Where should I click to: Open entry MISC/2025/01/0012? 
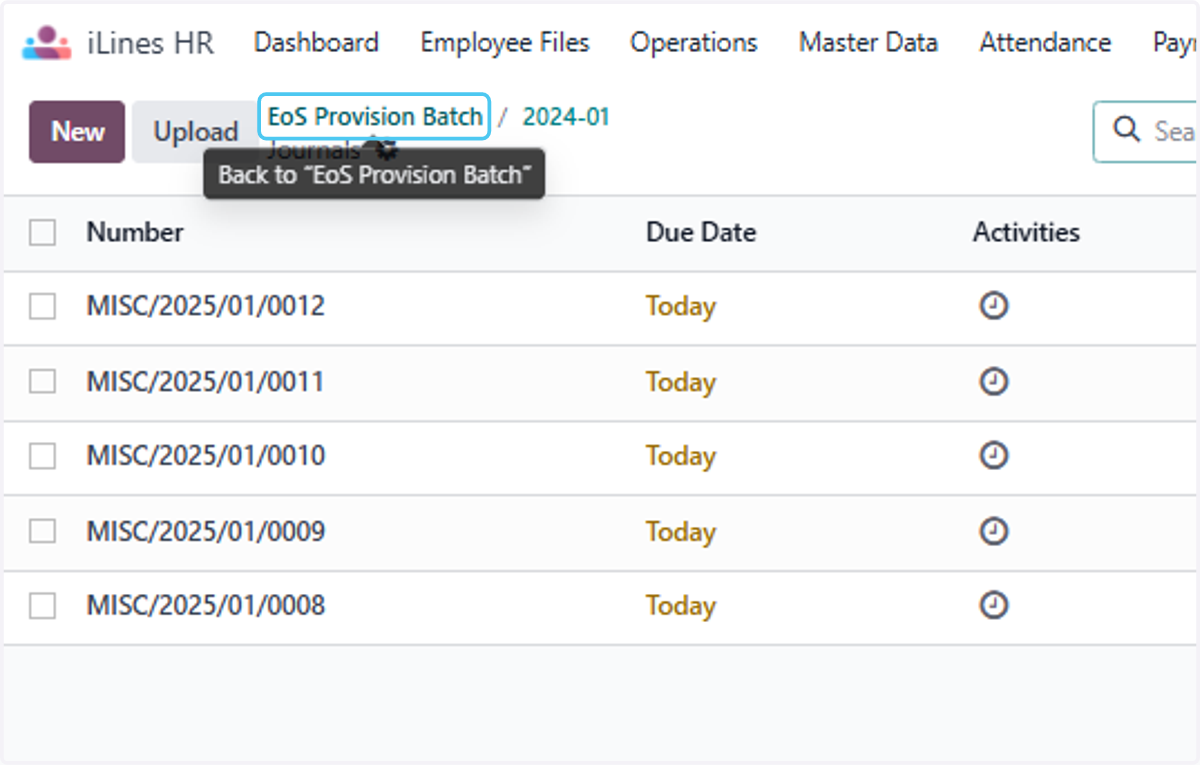pos(206,306)
